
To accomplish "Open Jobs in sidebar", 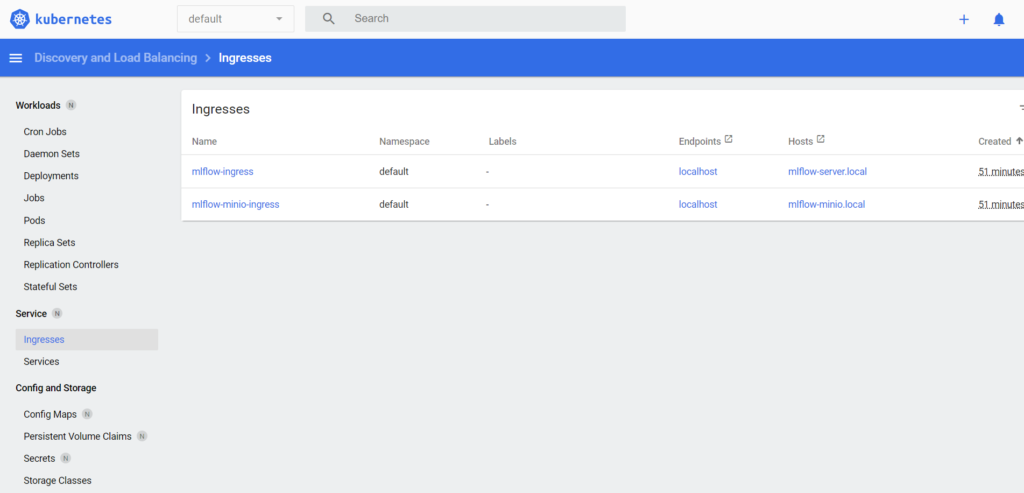I will [34, 198].
